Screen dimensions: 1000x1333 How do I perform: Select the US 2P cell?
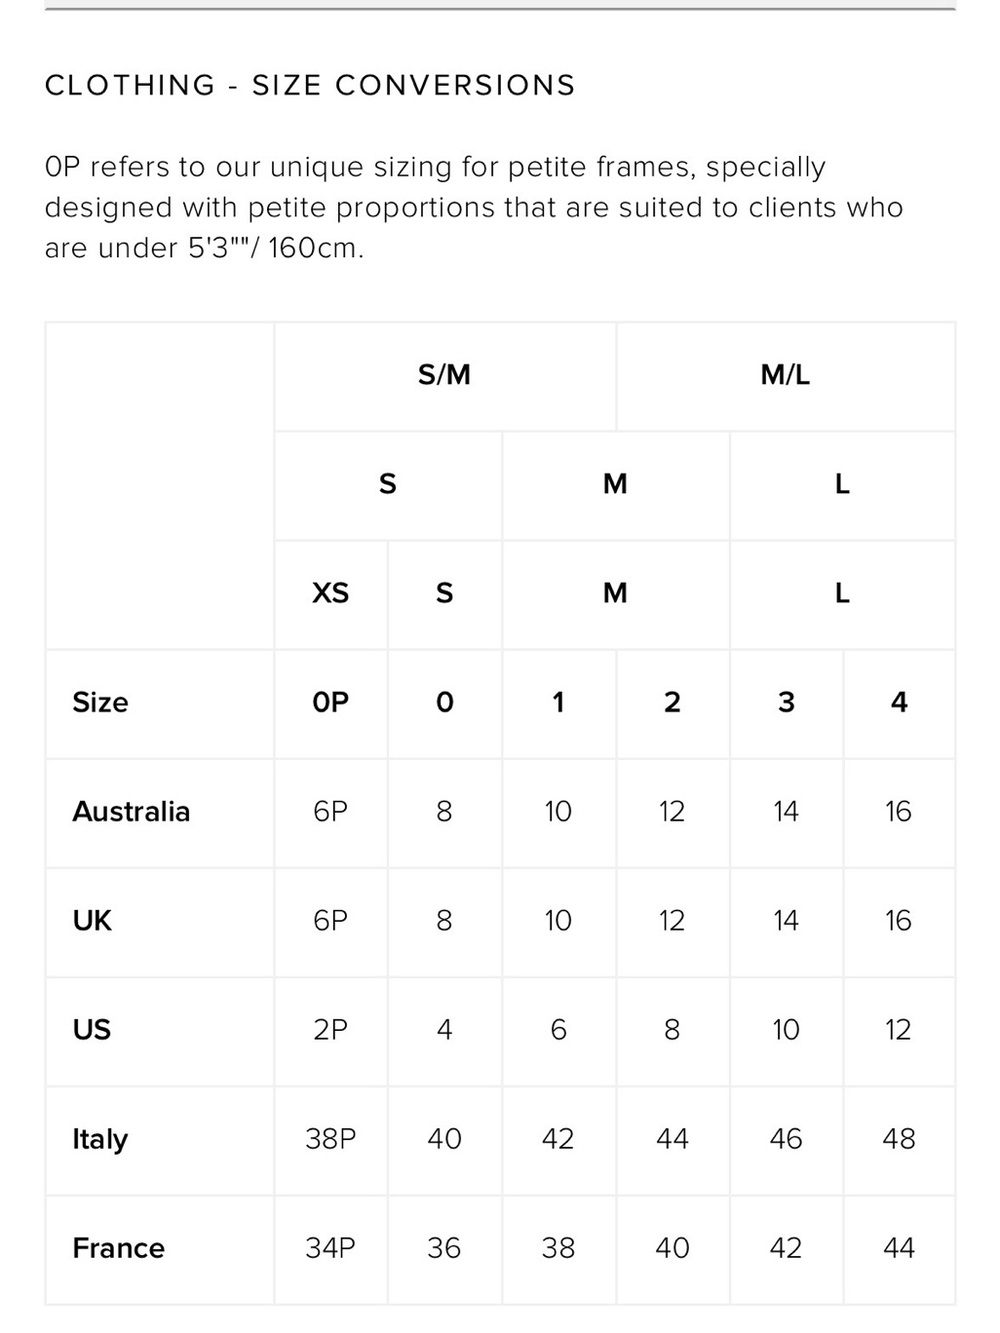330,1029
